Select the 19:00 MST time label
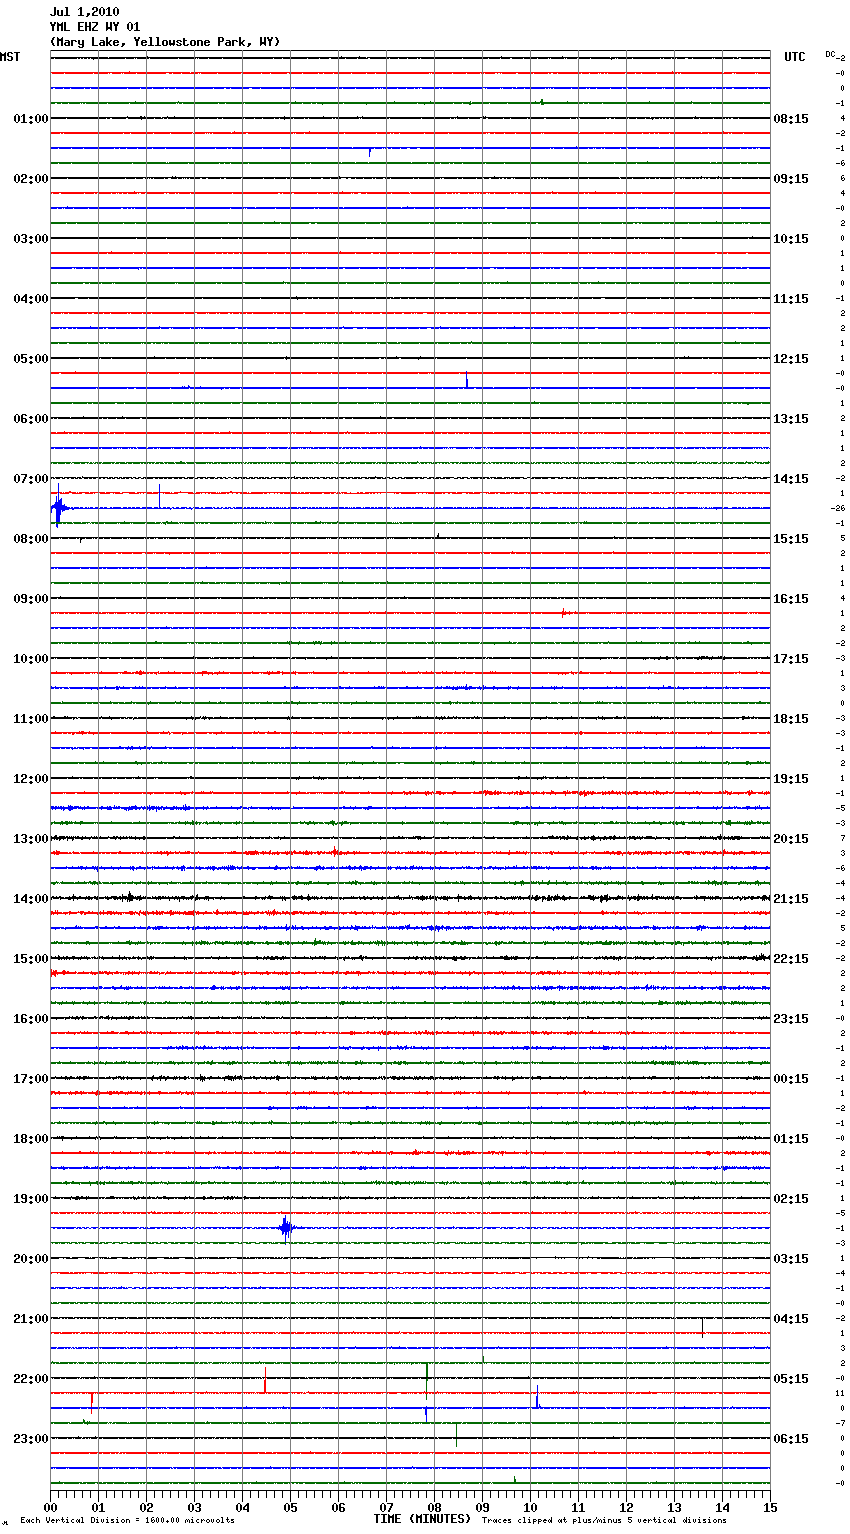The height and width of the screenshot is (1534, 850). pos(31,1198)
